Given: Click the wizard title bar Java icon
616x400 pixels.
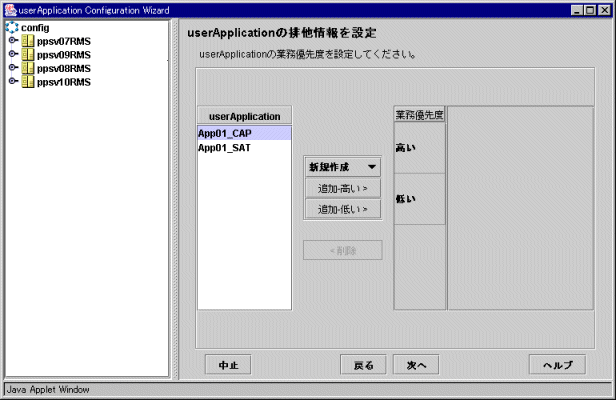Looking at the screenshot, I should [11, 10].
